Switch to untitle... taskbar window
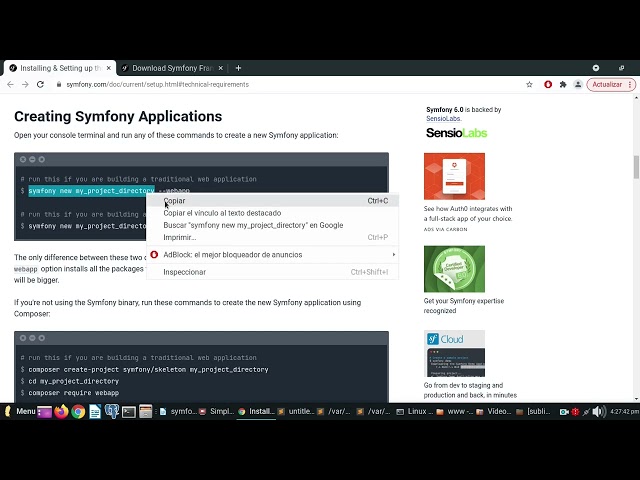This screenshot has height=480, width=640. [296, 411]
